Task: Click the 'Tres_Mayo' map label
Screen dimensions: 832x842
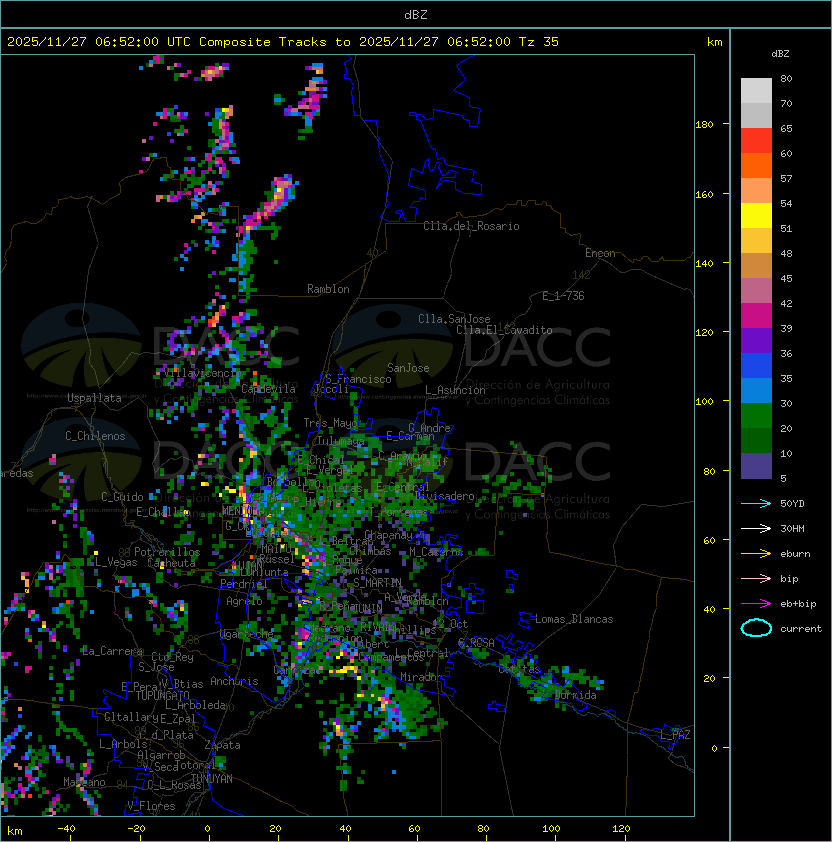Action: click(330, 423)
